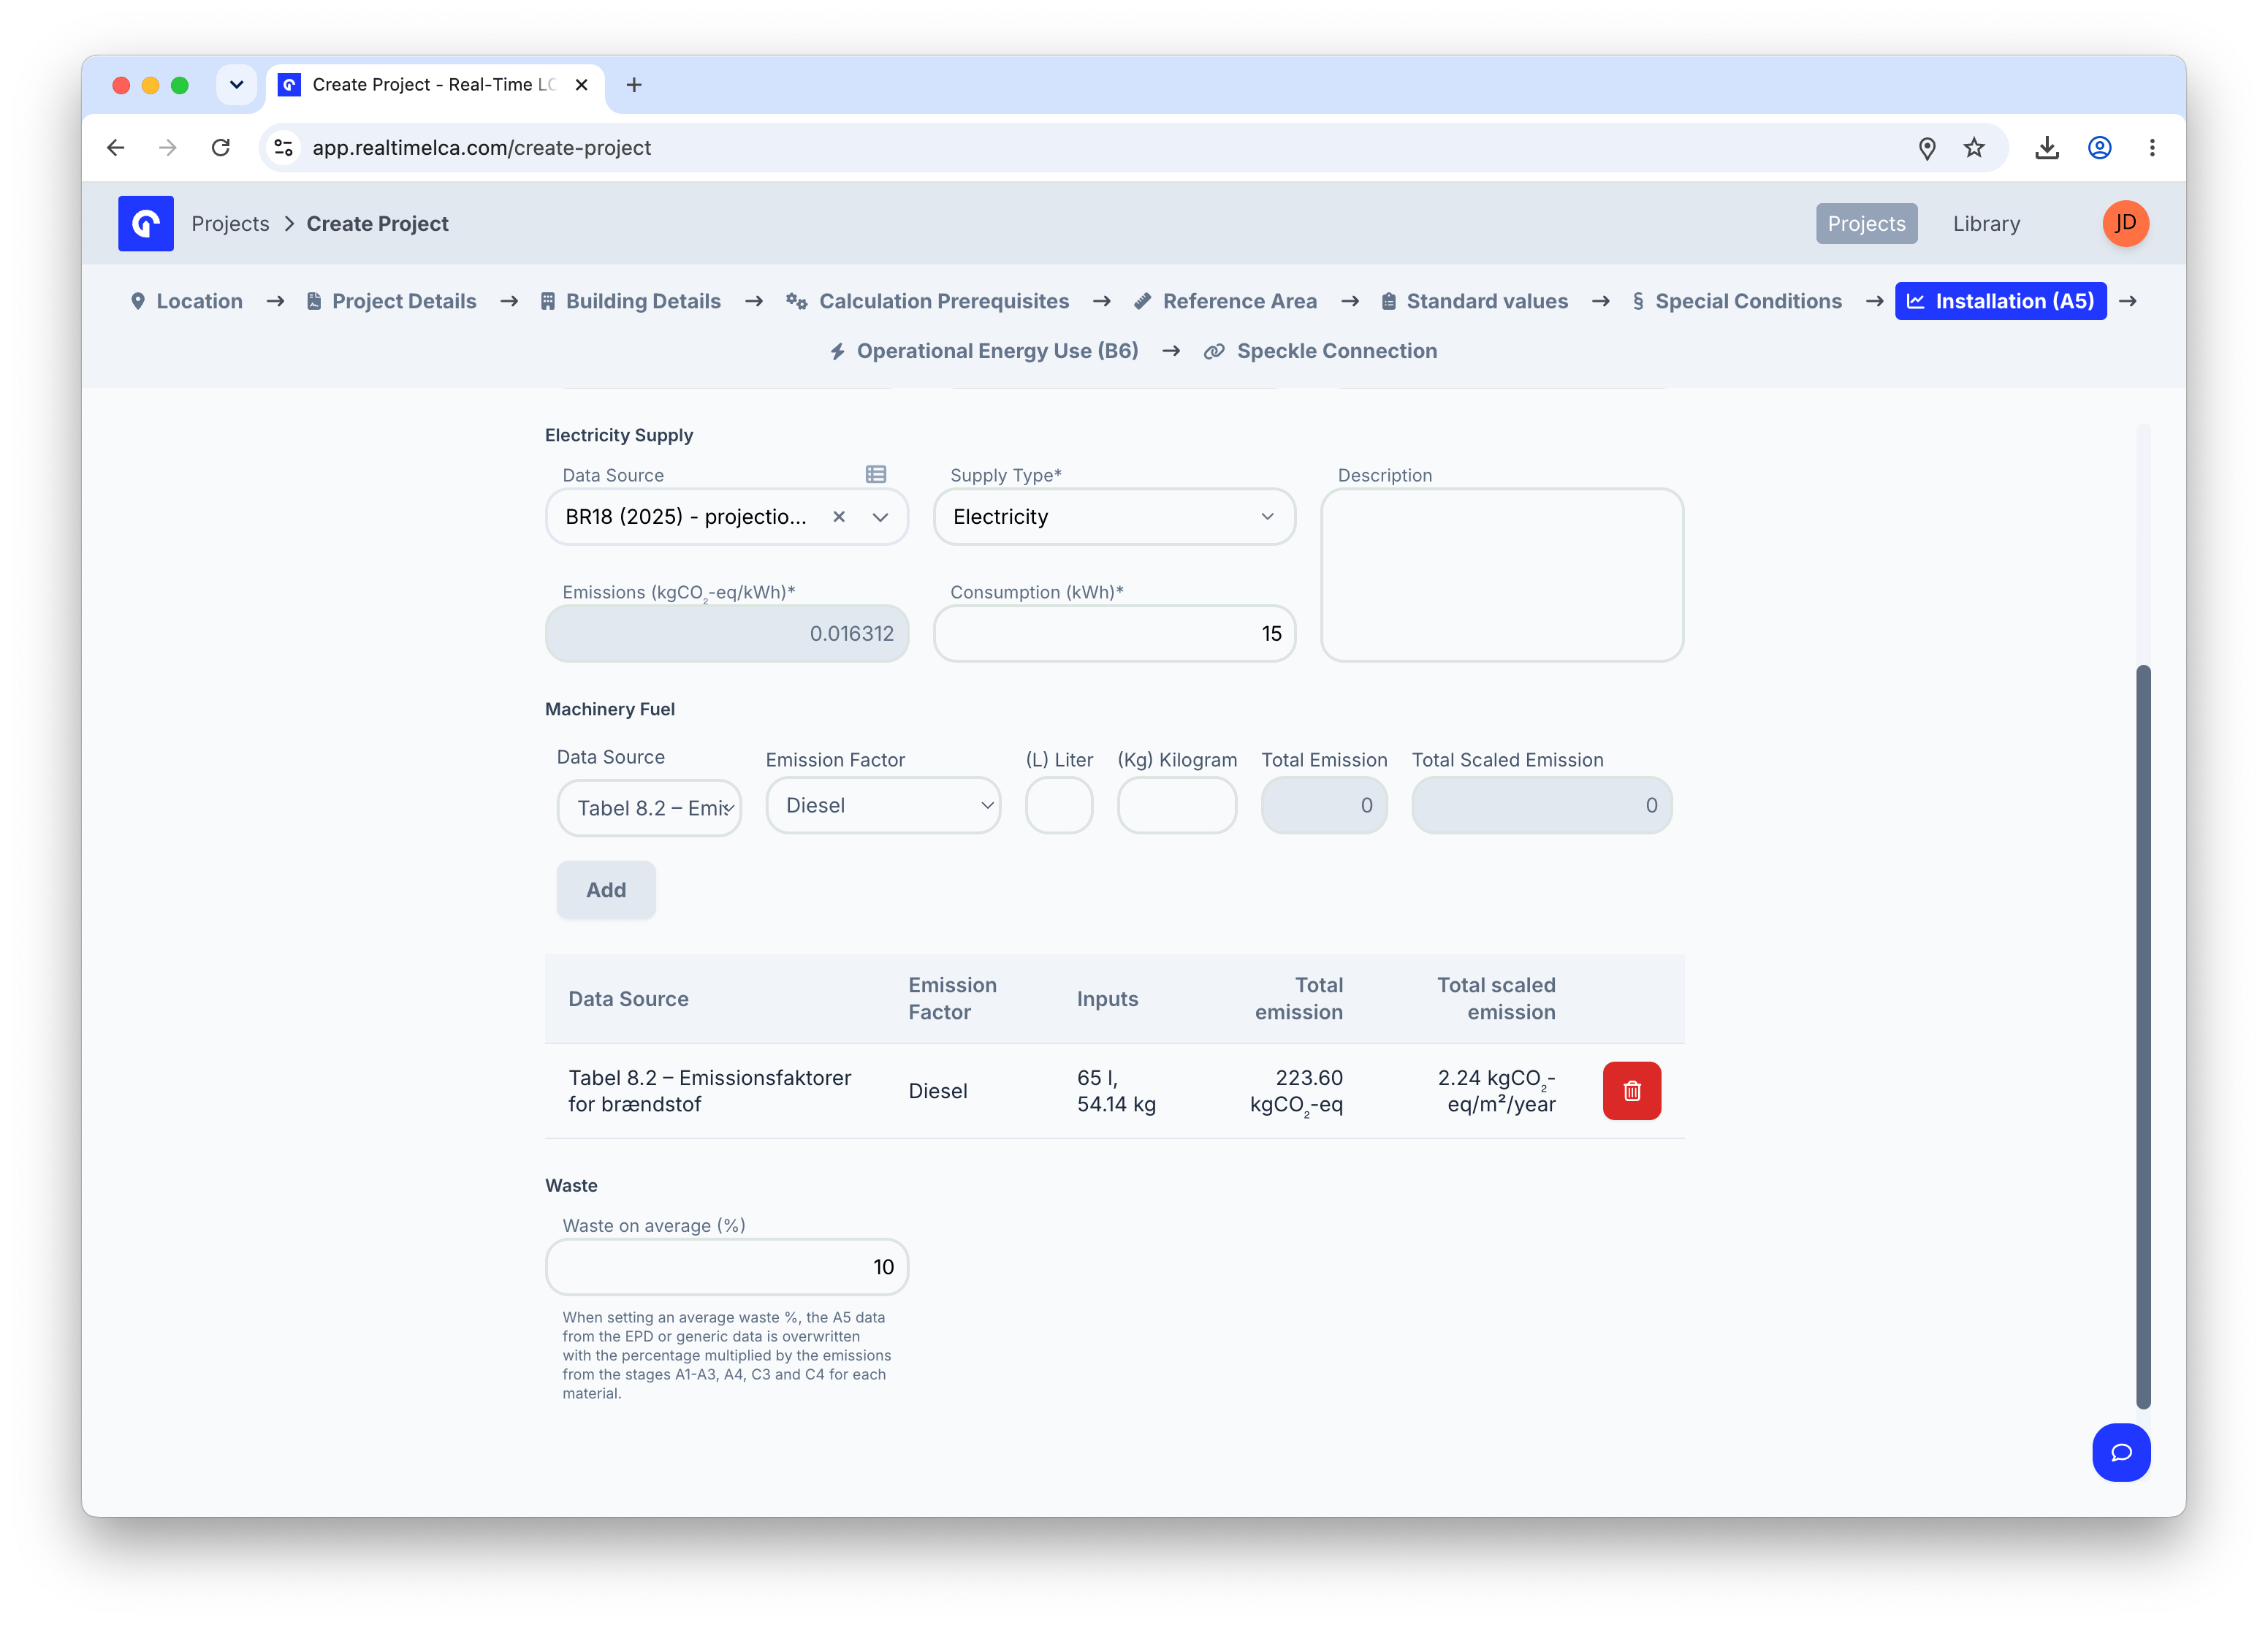View site information icon
Screen dimensions: 2268x1625
coord(284,148)
